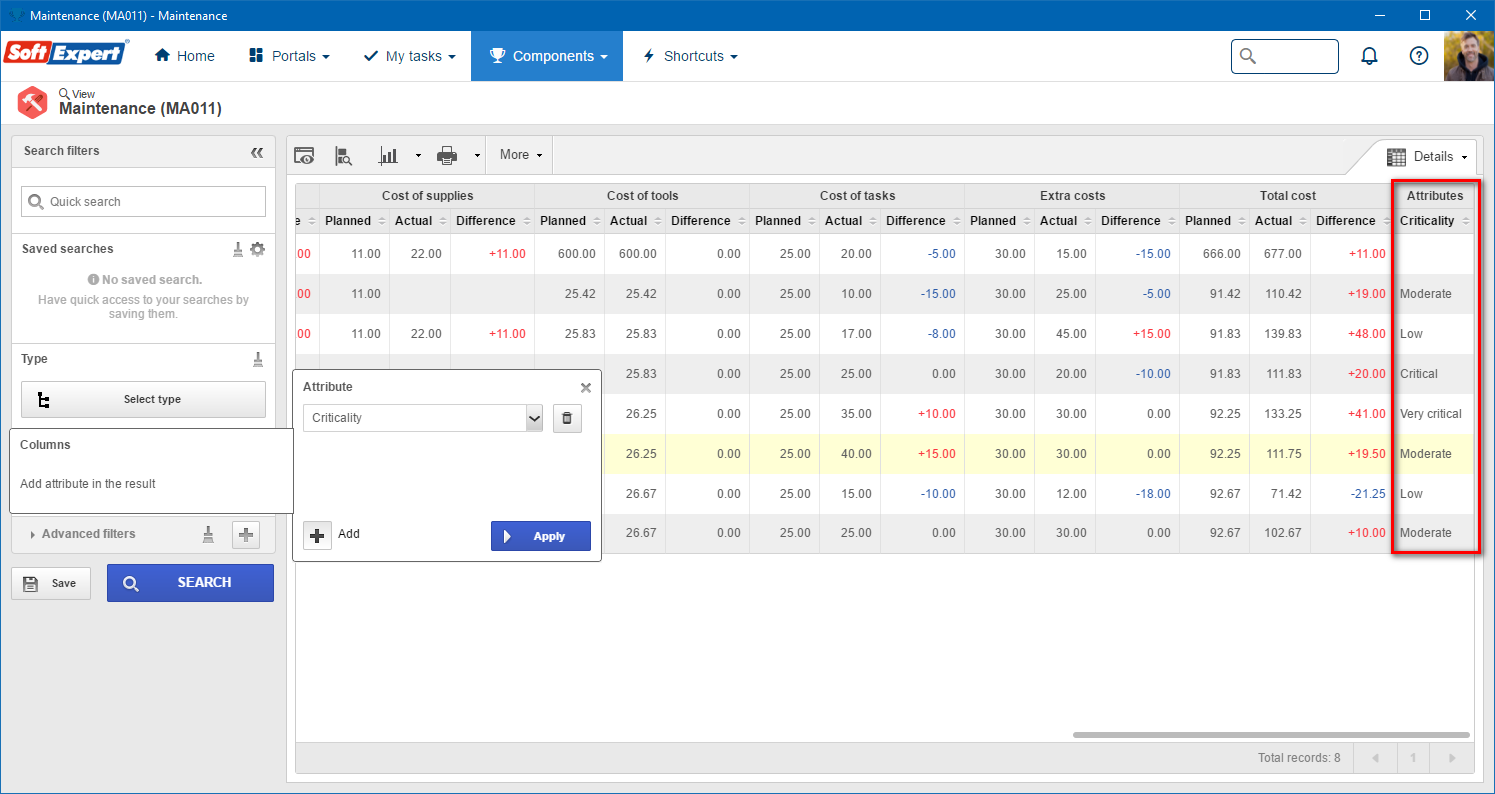Click the chart icon in toolbar

point(388,155)
